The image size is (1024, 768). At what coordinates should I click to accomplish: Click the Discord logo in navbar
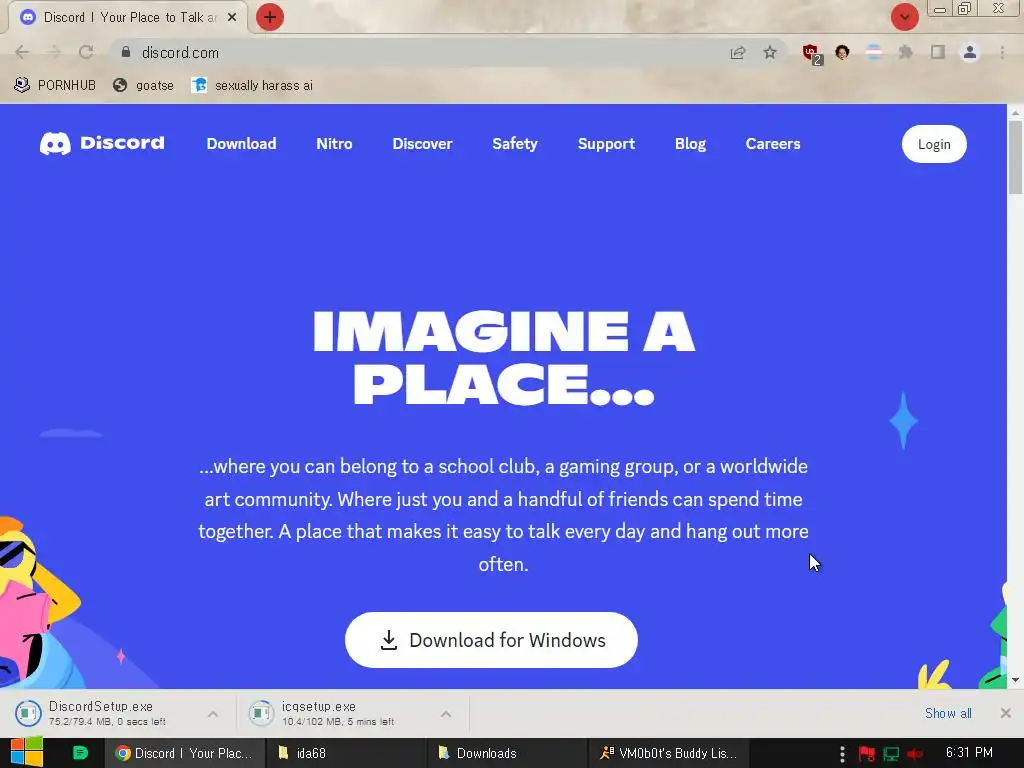102,143
